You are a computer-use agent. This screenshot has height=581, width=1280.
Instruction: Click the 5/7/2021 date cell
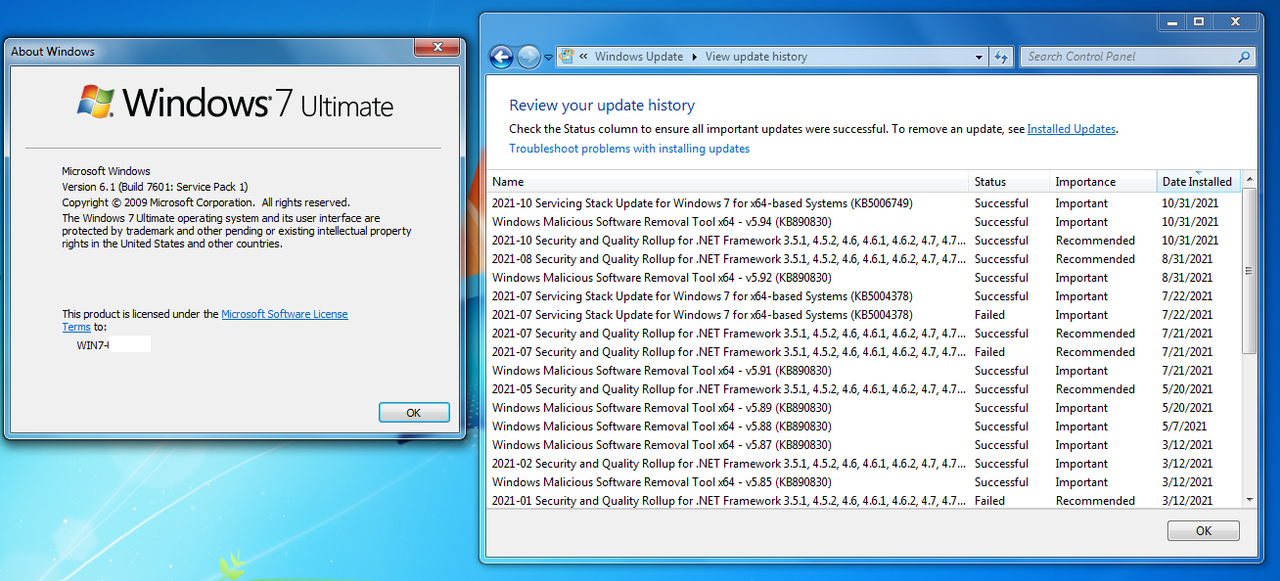[x=1184, y=426]
